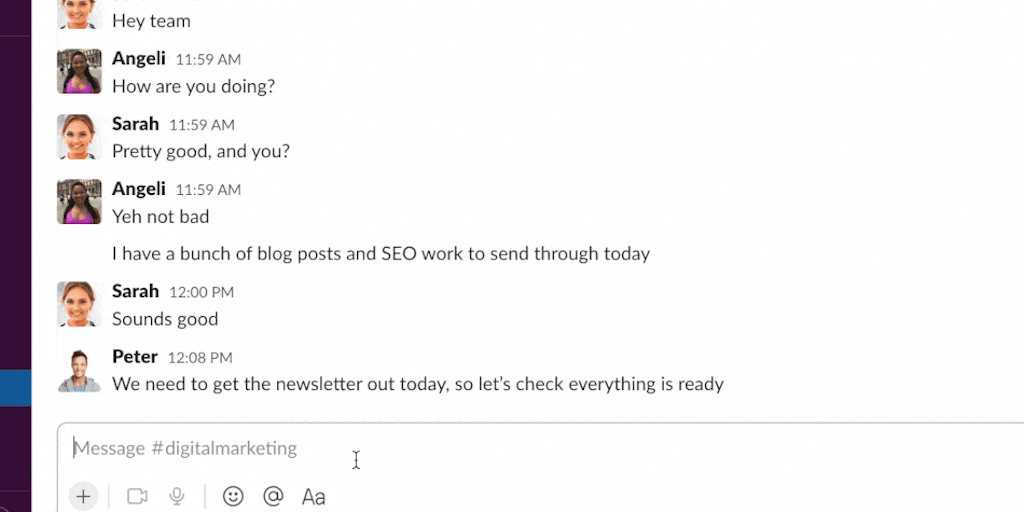1024x512 pixels.
Task: Open Sarah's profile from "Sounds good" message
Action: [135, 291]
